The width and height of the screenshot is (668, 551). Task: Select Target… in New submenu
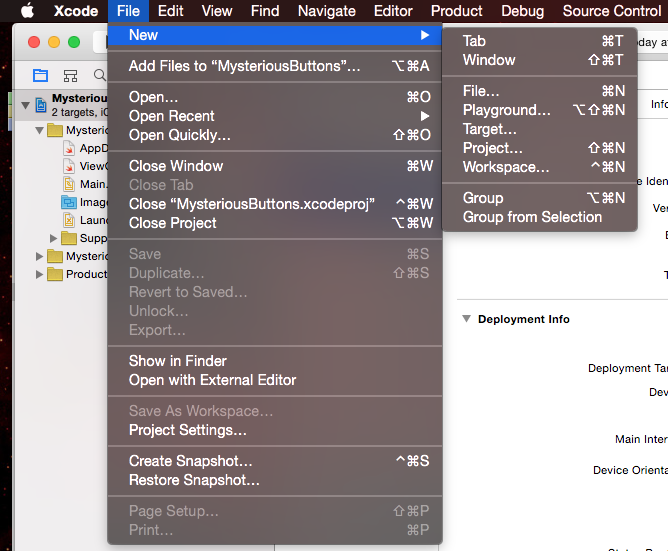click(540, 129)
